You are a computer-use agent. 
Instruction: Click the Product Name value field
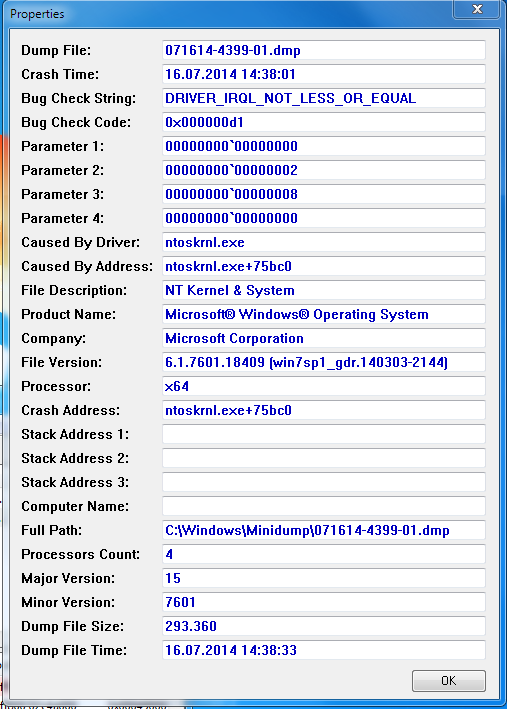point(324,314)
